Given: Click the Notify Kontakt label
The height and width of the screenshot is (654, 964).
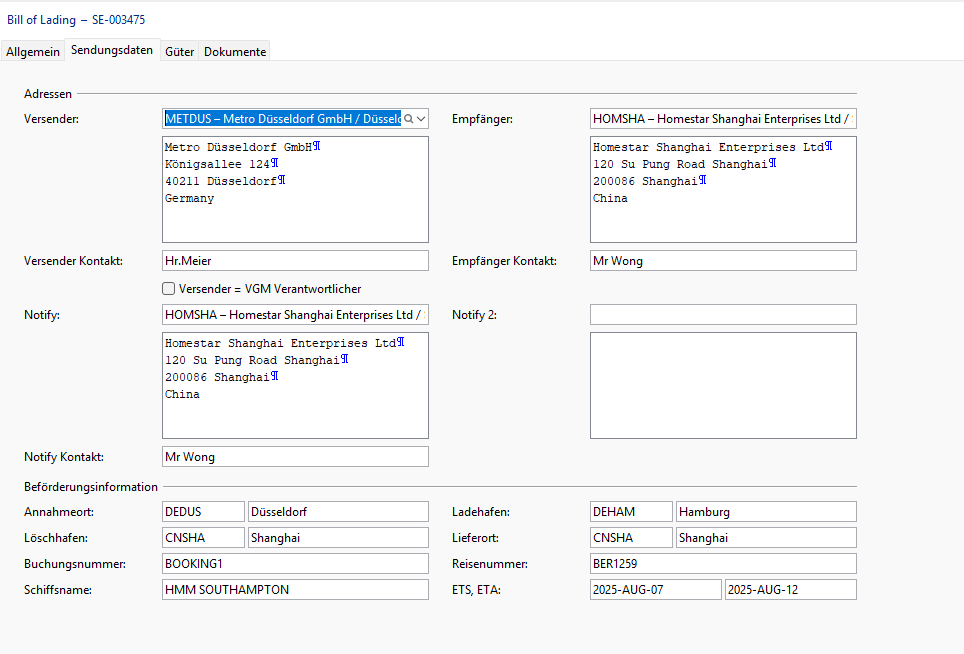Looking at the screenshot, I should point(64,457).
